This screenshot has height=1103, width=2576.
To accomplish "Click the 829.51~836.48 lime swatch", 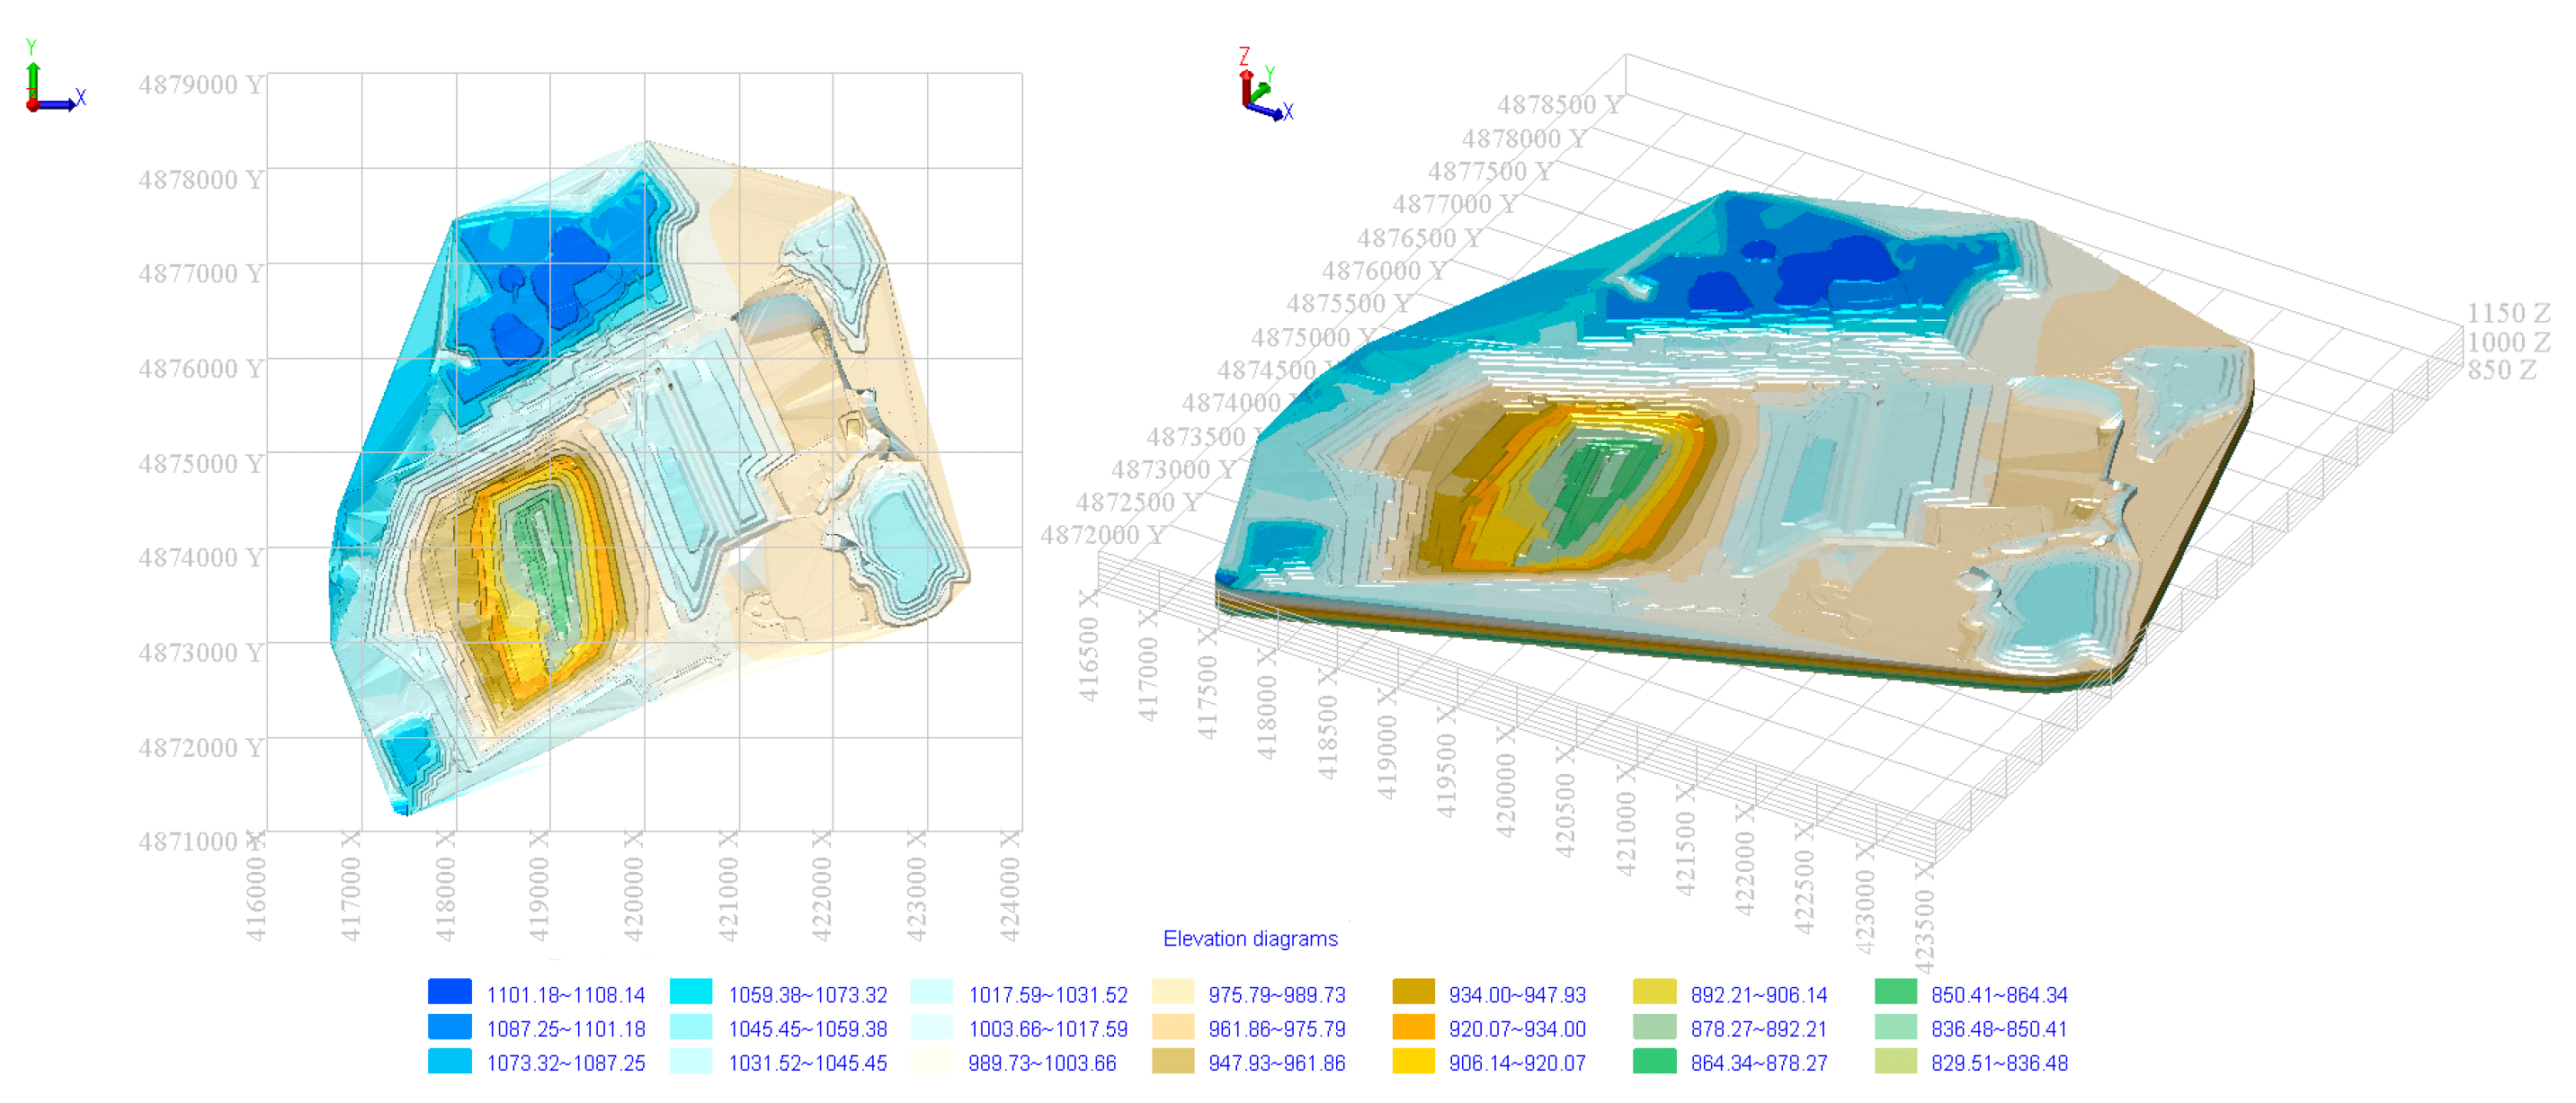I will pyautogui.click(x=1895, y=1061).
